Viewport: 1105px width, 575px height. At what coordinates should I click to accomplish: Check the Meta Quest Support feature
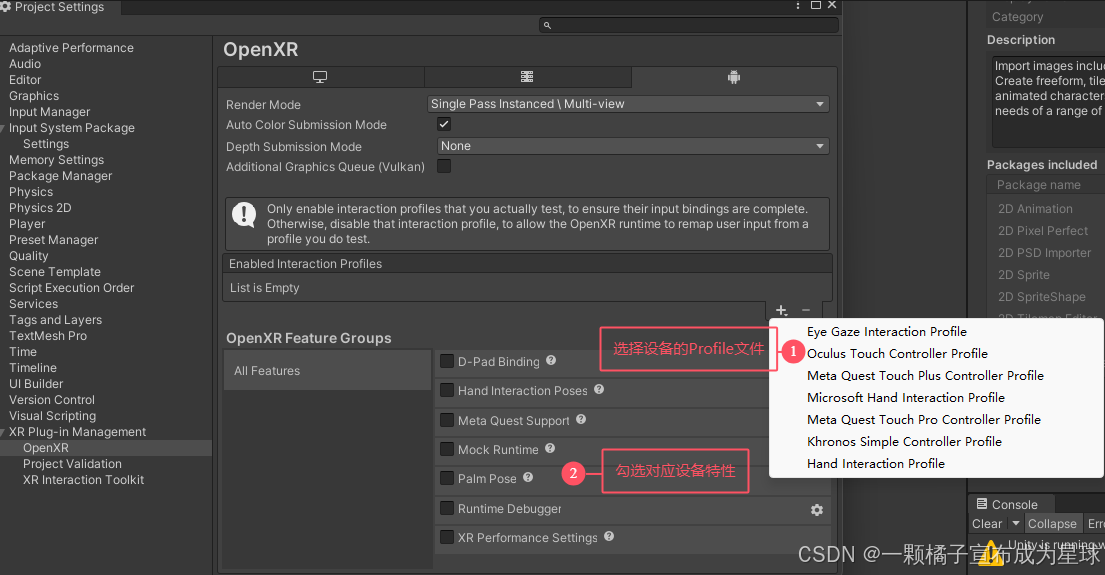pos(447,420)
